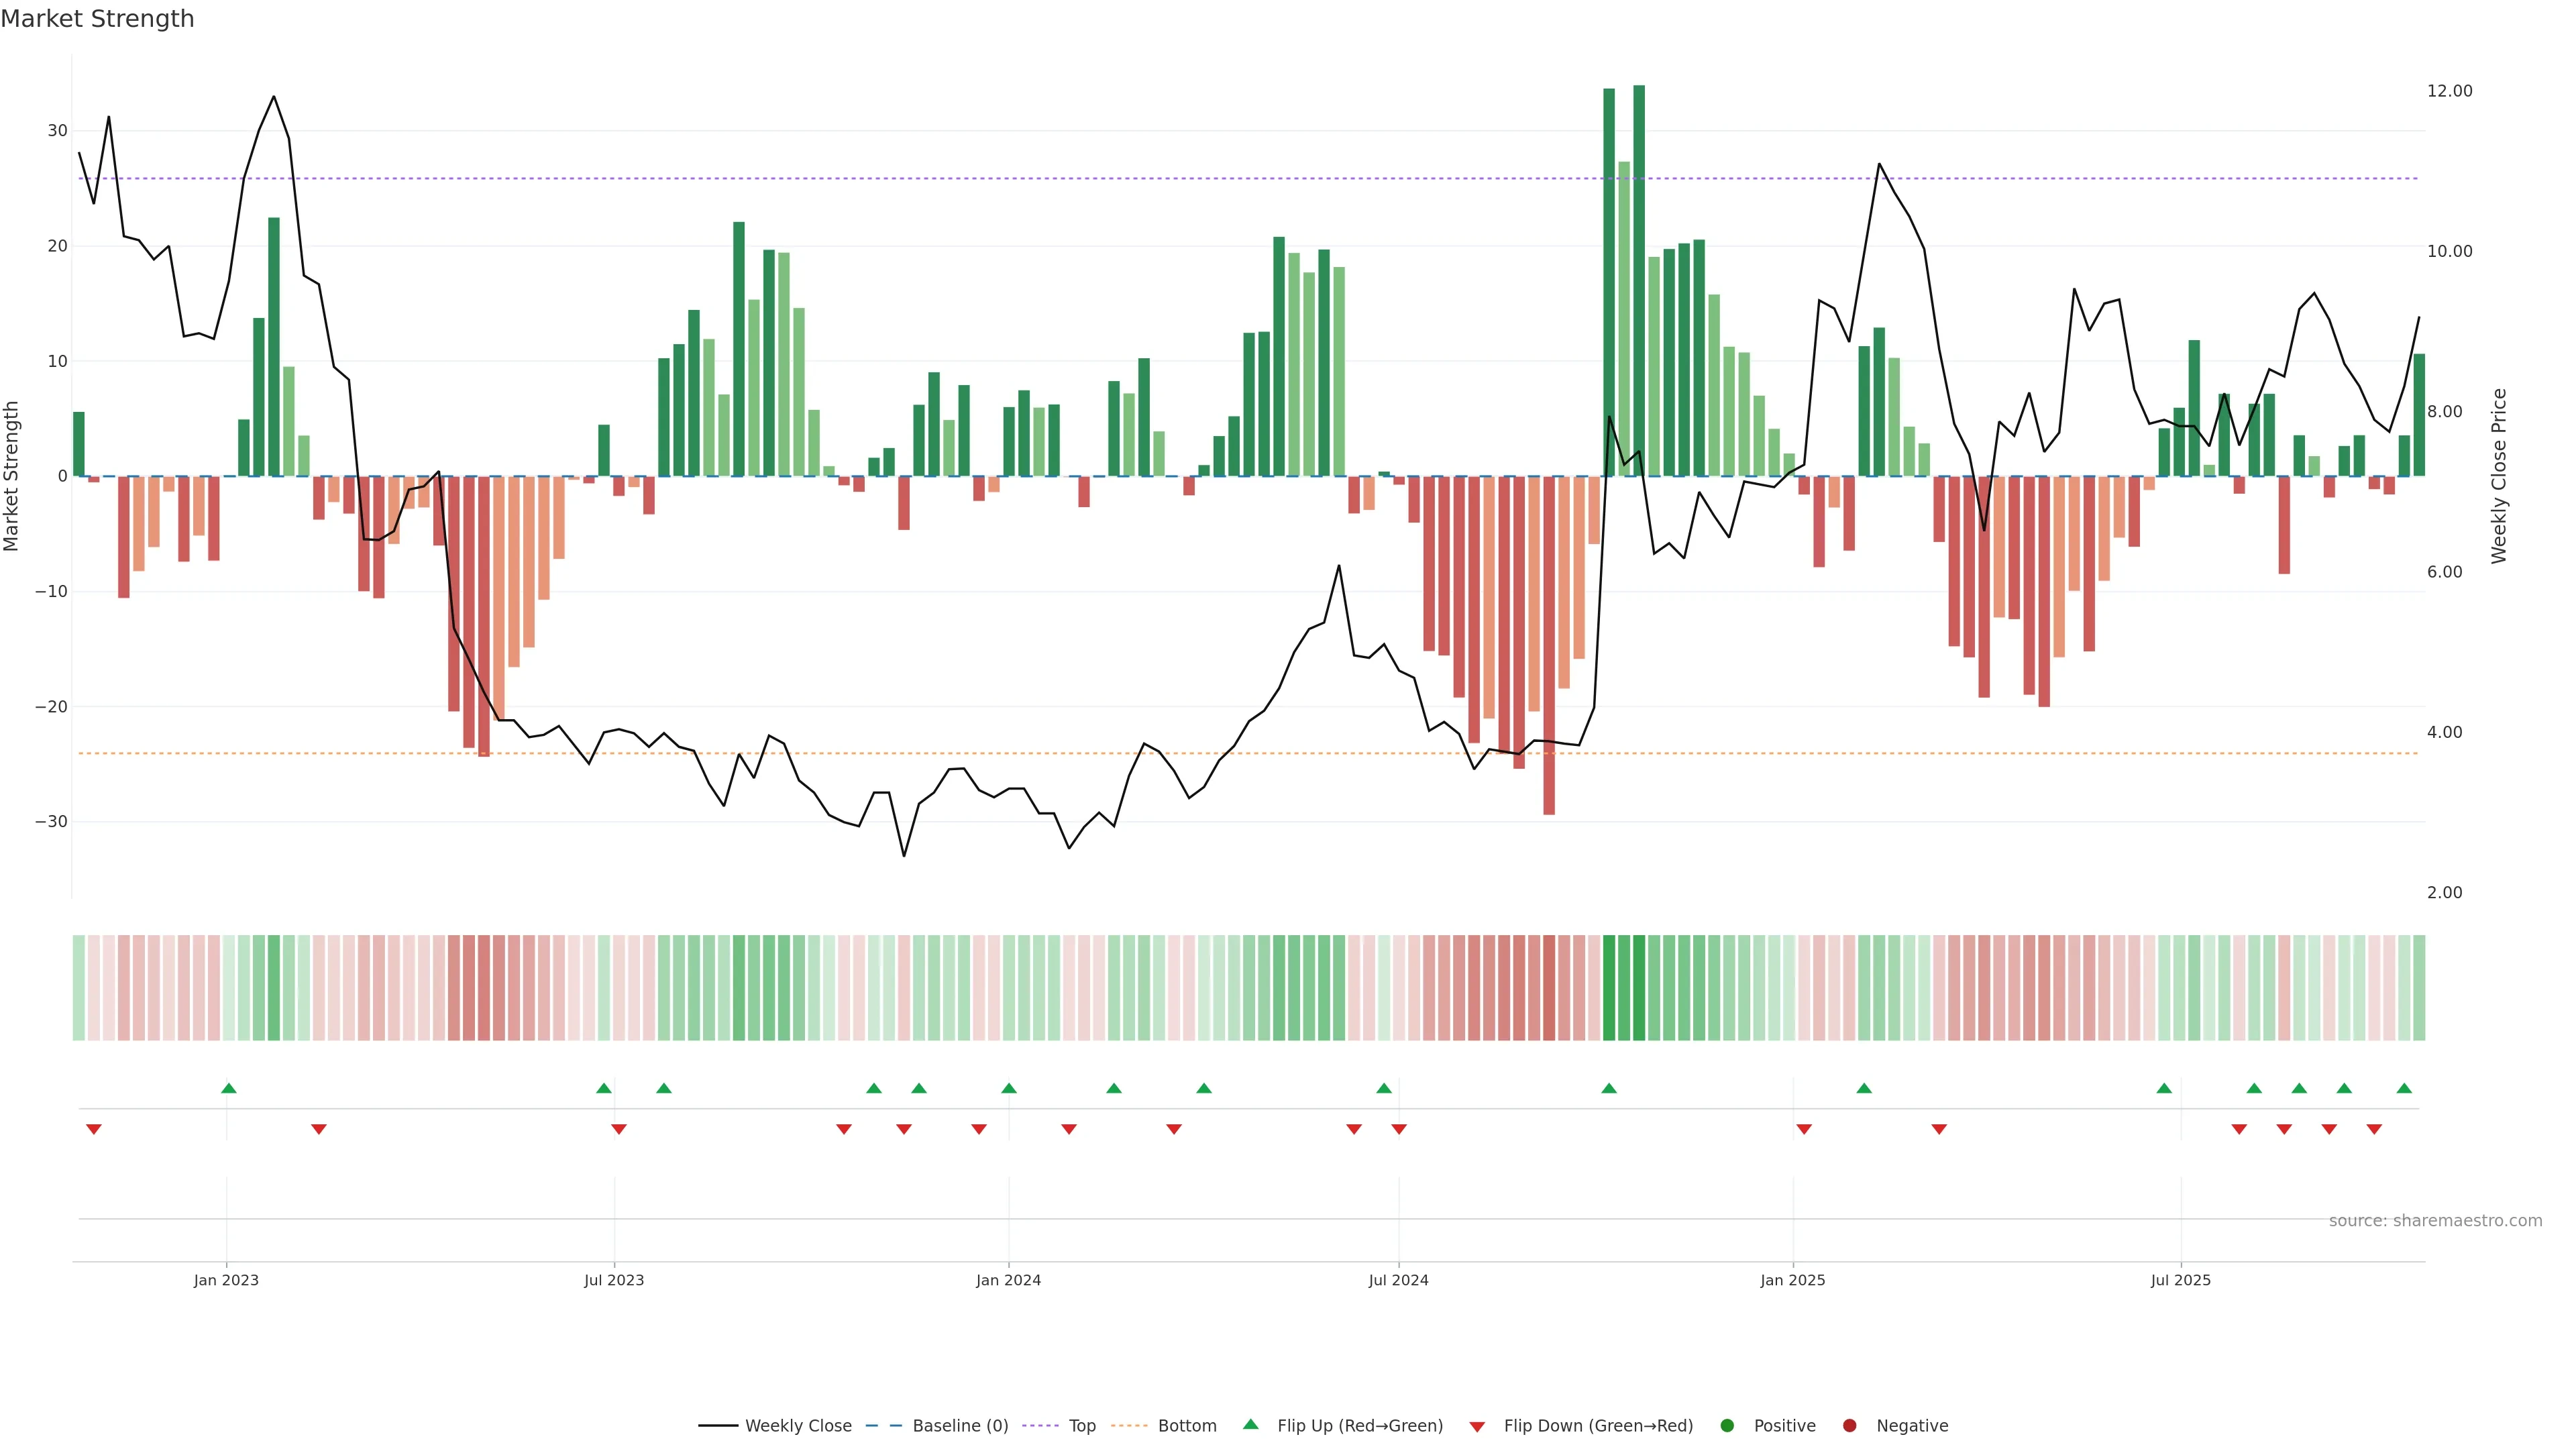Click the flip-up marker nearest Jan 2023
The height and width of the screenshot is (1449, 2576).
pos(229,1088)
